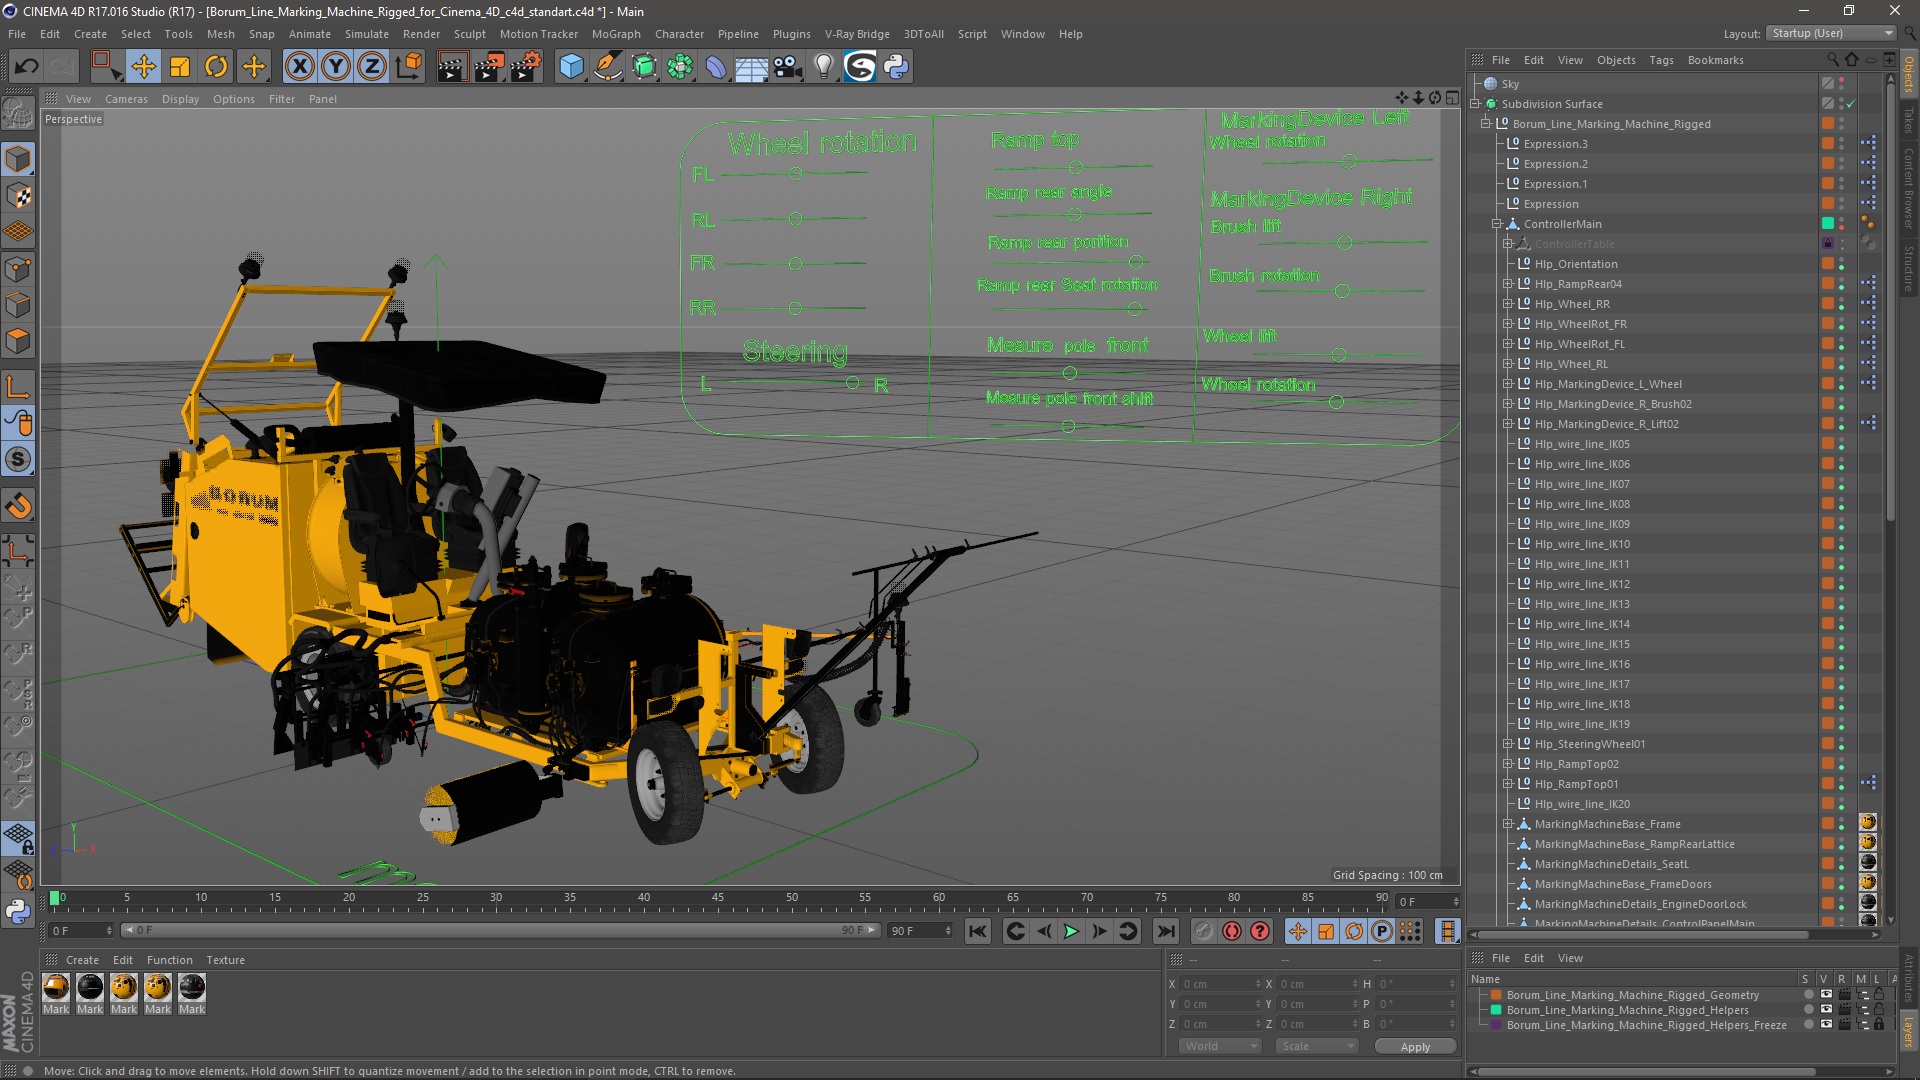Image resolution: width=1920 pixels, height=1080 pixels.
Task: Toggle Subdivision Surface enable checkmark
Action: coord(1851,104)
